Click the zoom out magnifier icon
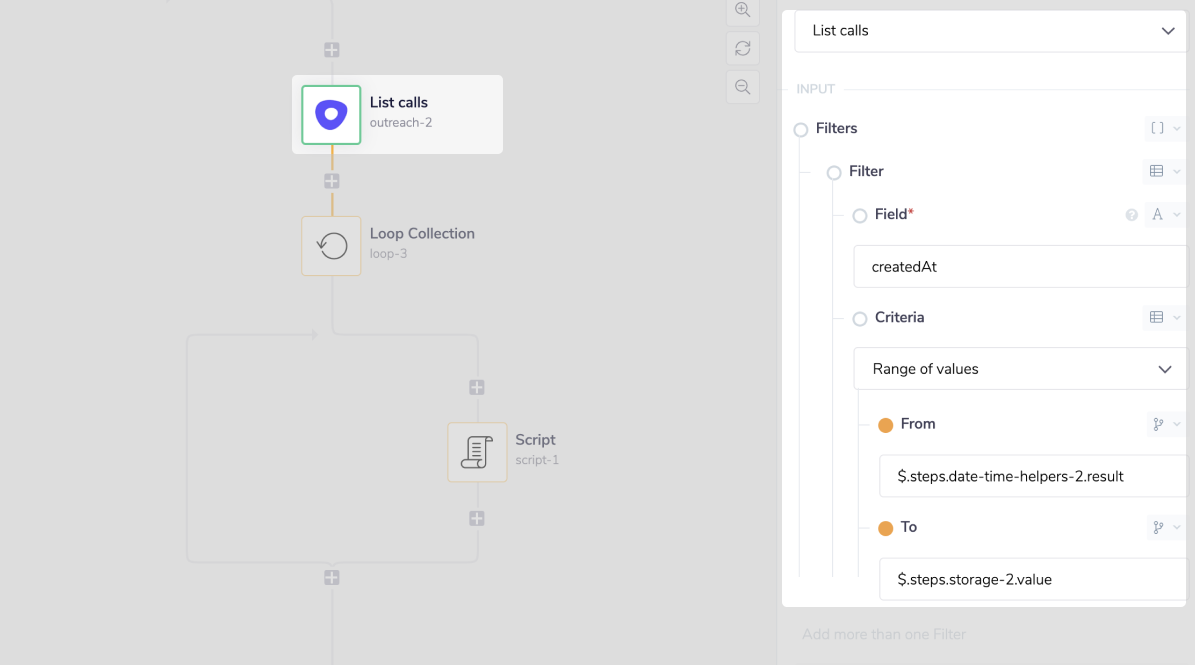 742,87
